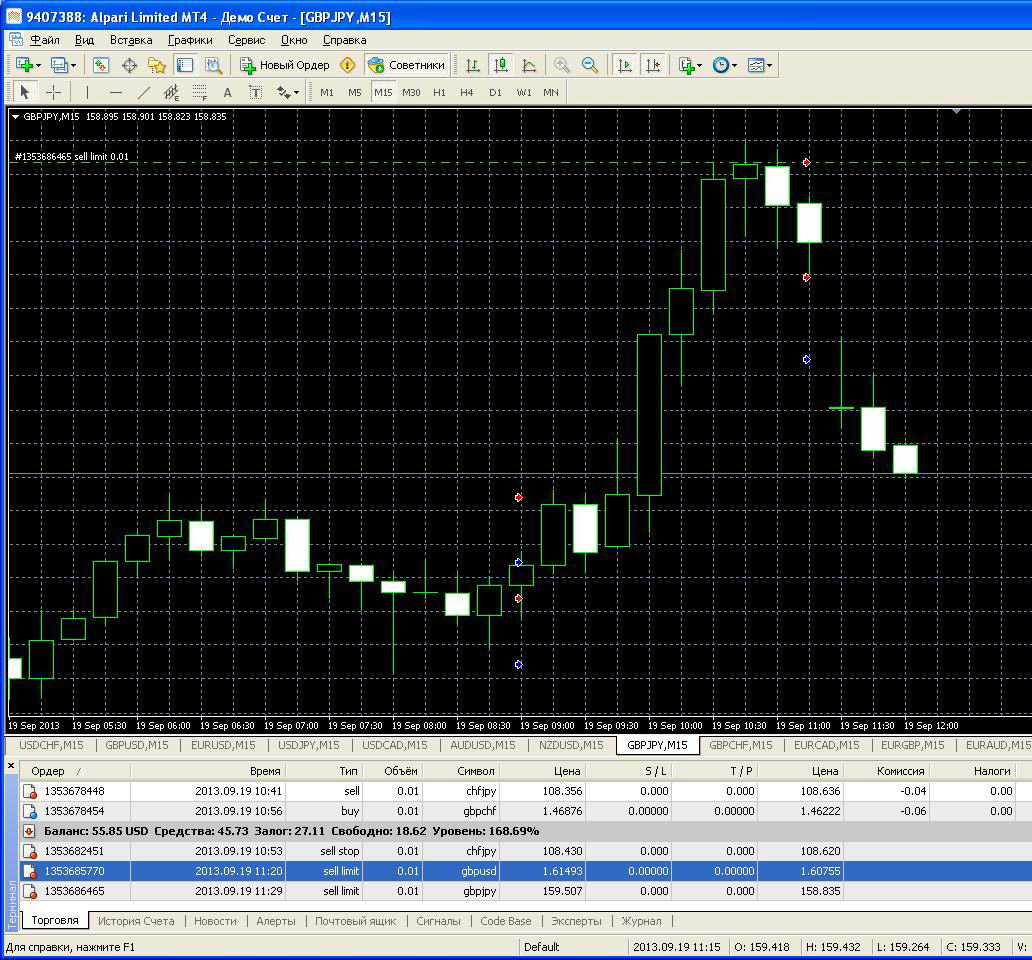The width and height of the screenshot is (1032, 960).
Task: Select the trendline drawing tool
Action: point(143,92)
